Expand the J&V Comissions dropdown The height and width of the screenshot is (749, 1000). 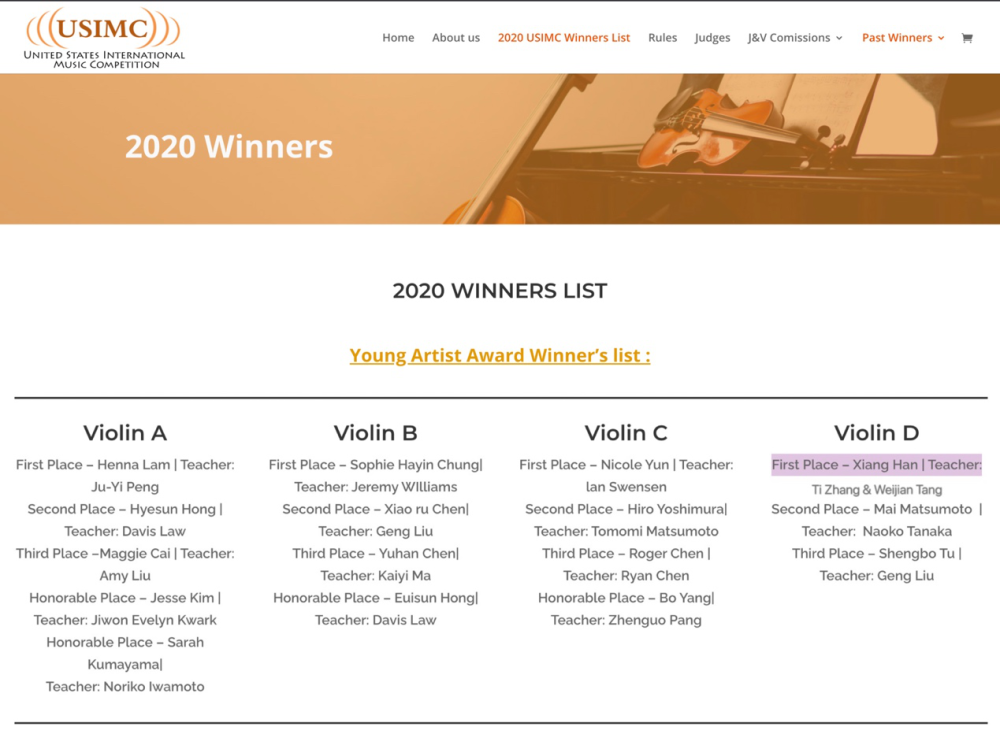coord(795,38)
